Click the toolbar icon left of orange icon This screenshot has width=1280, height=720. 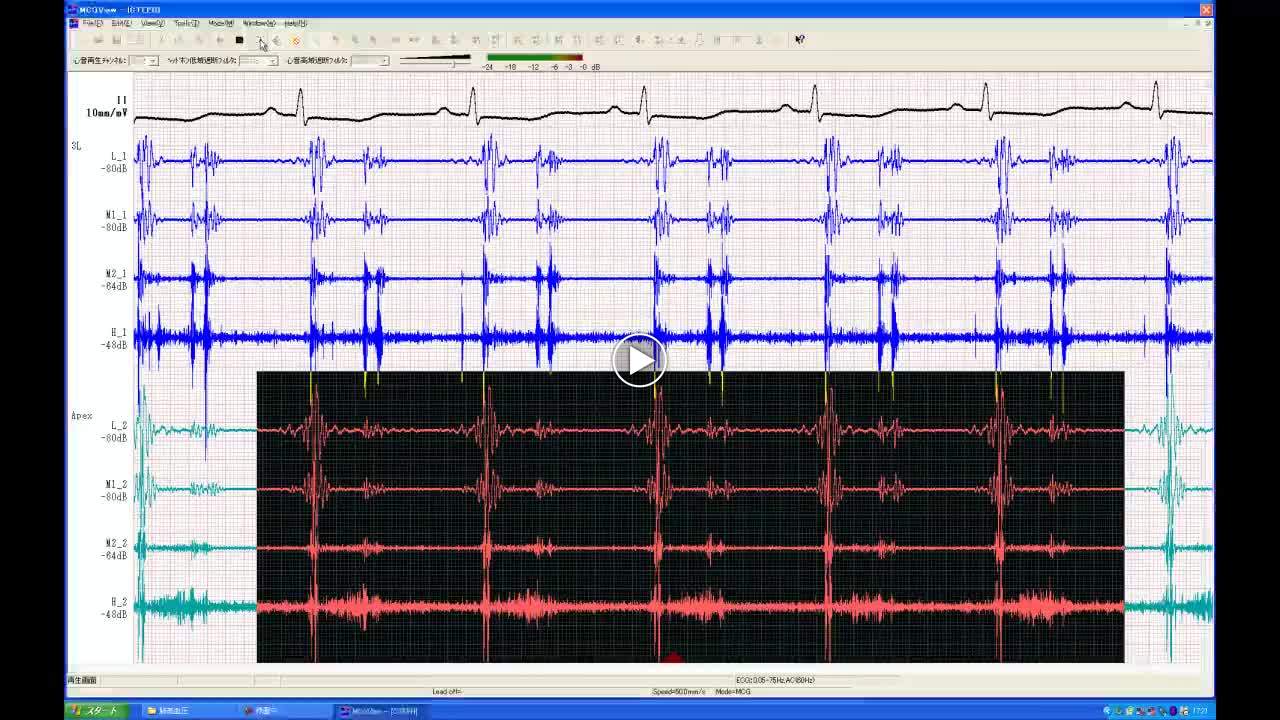click(x=277, y=40)
